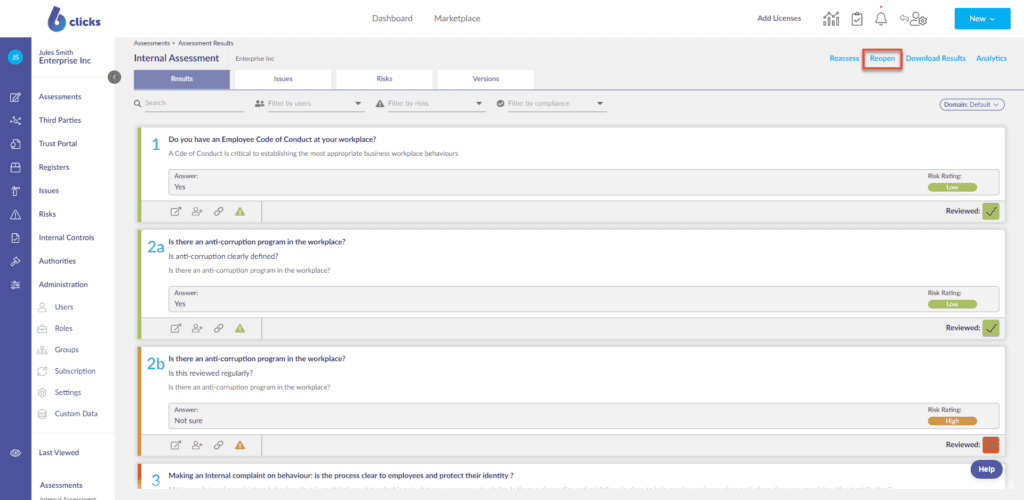Viewport: 1024px width, 500px height.
Task: Click the blue New button
Action: pyautogui.click(x=982, y=19)
